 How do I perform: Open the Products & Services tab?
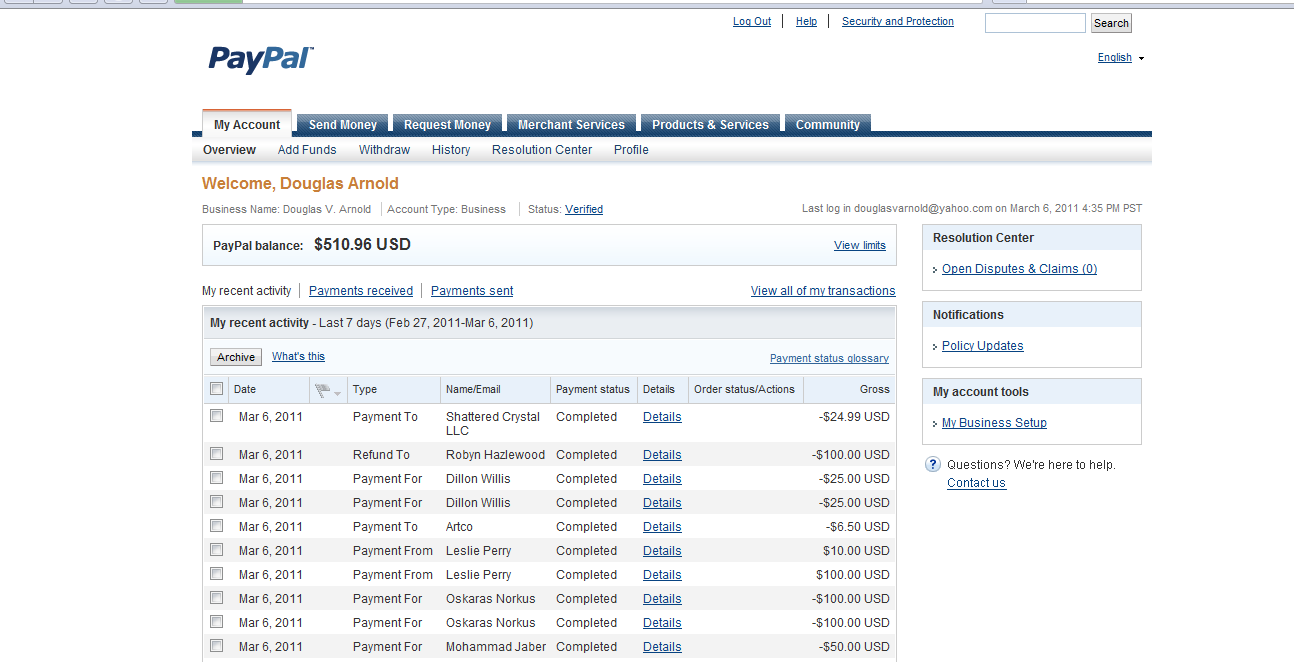pyautogui.click(x=710, y=124)
